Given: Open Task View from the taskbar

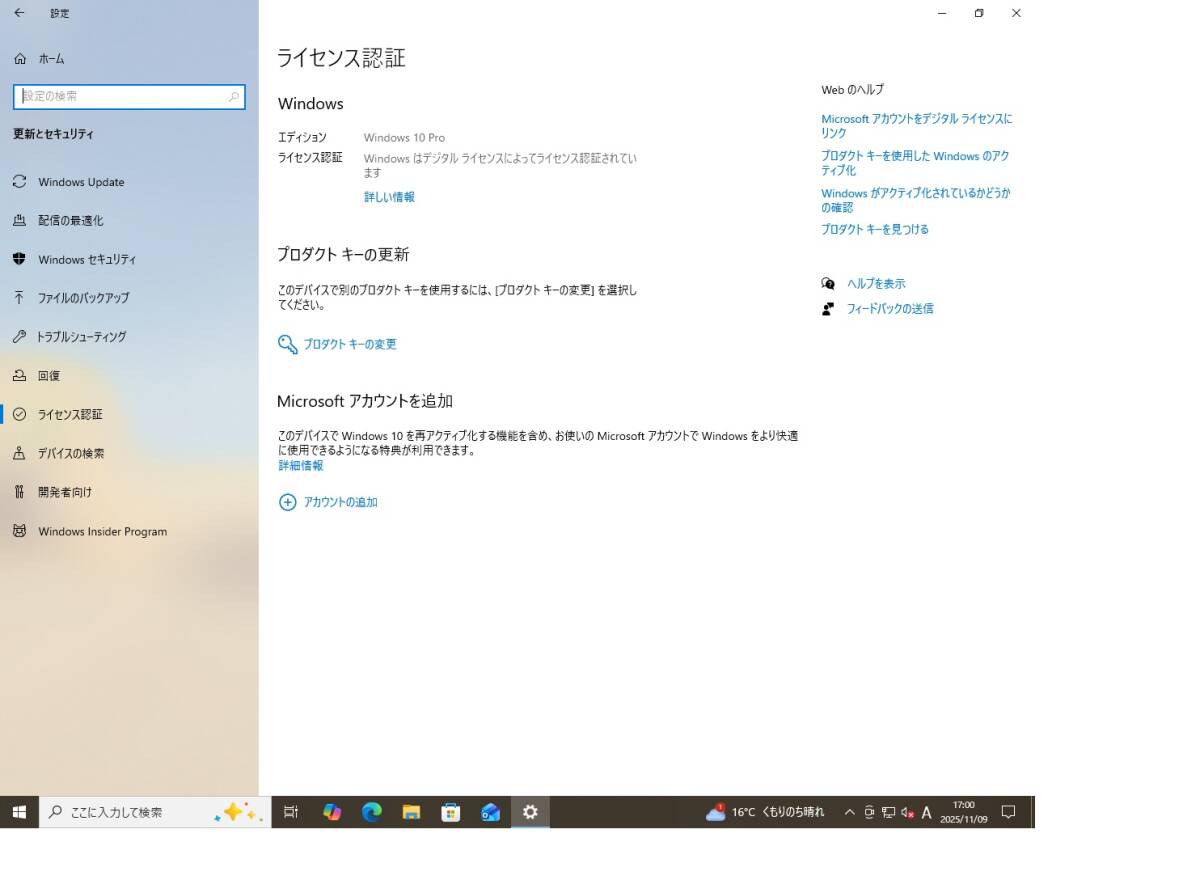Looking at the screenshot, I should click(x=290, y=812).
